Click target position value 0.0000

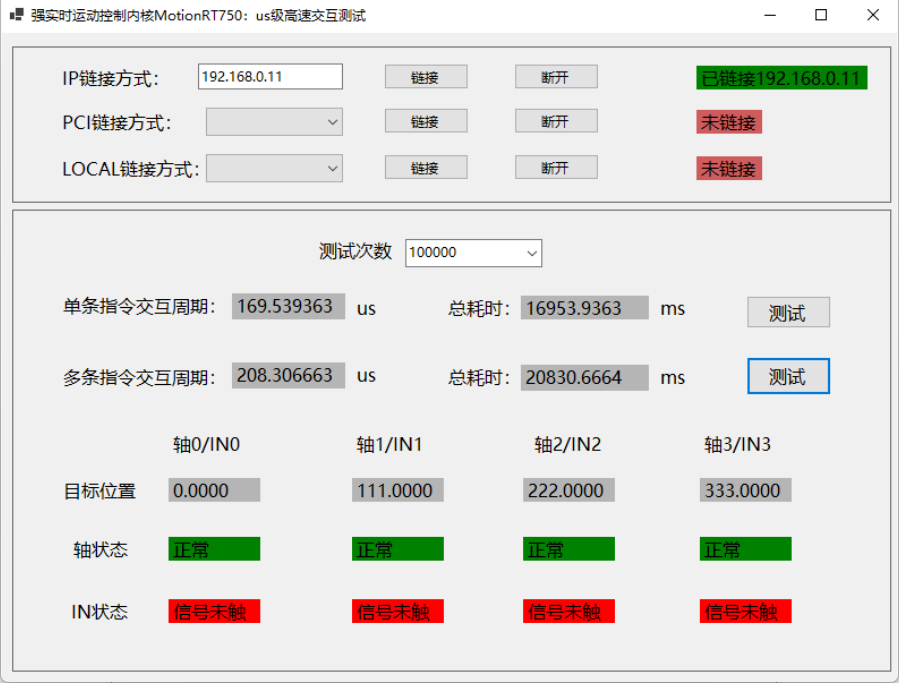[x=214, y=490]
